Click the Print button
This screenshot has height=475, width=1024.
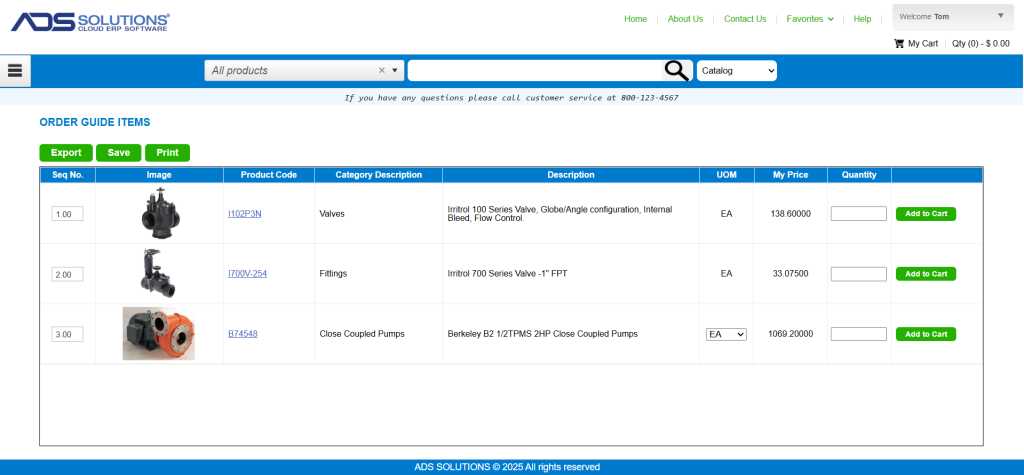pyautogui.click(x=167, y=153)
